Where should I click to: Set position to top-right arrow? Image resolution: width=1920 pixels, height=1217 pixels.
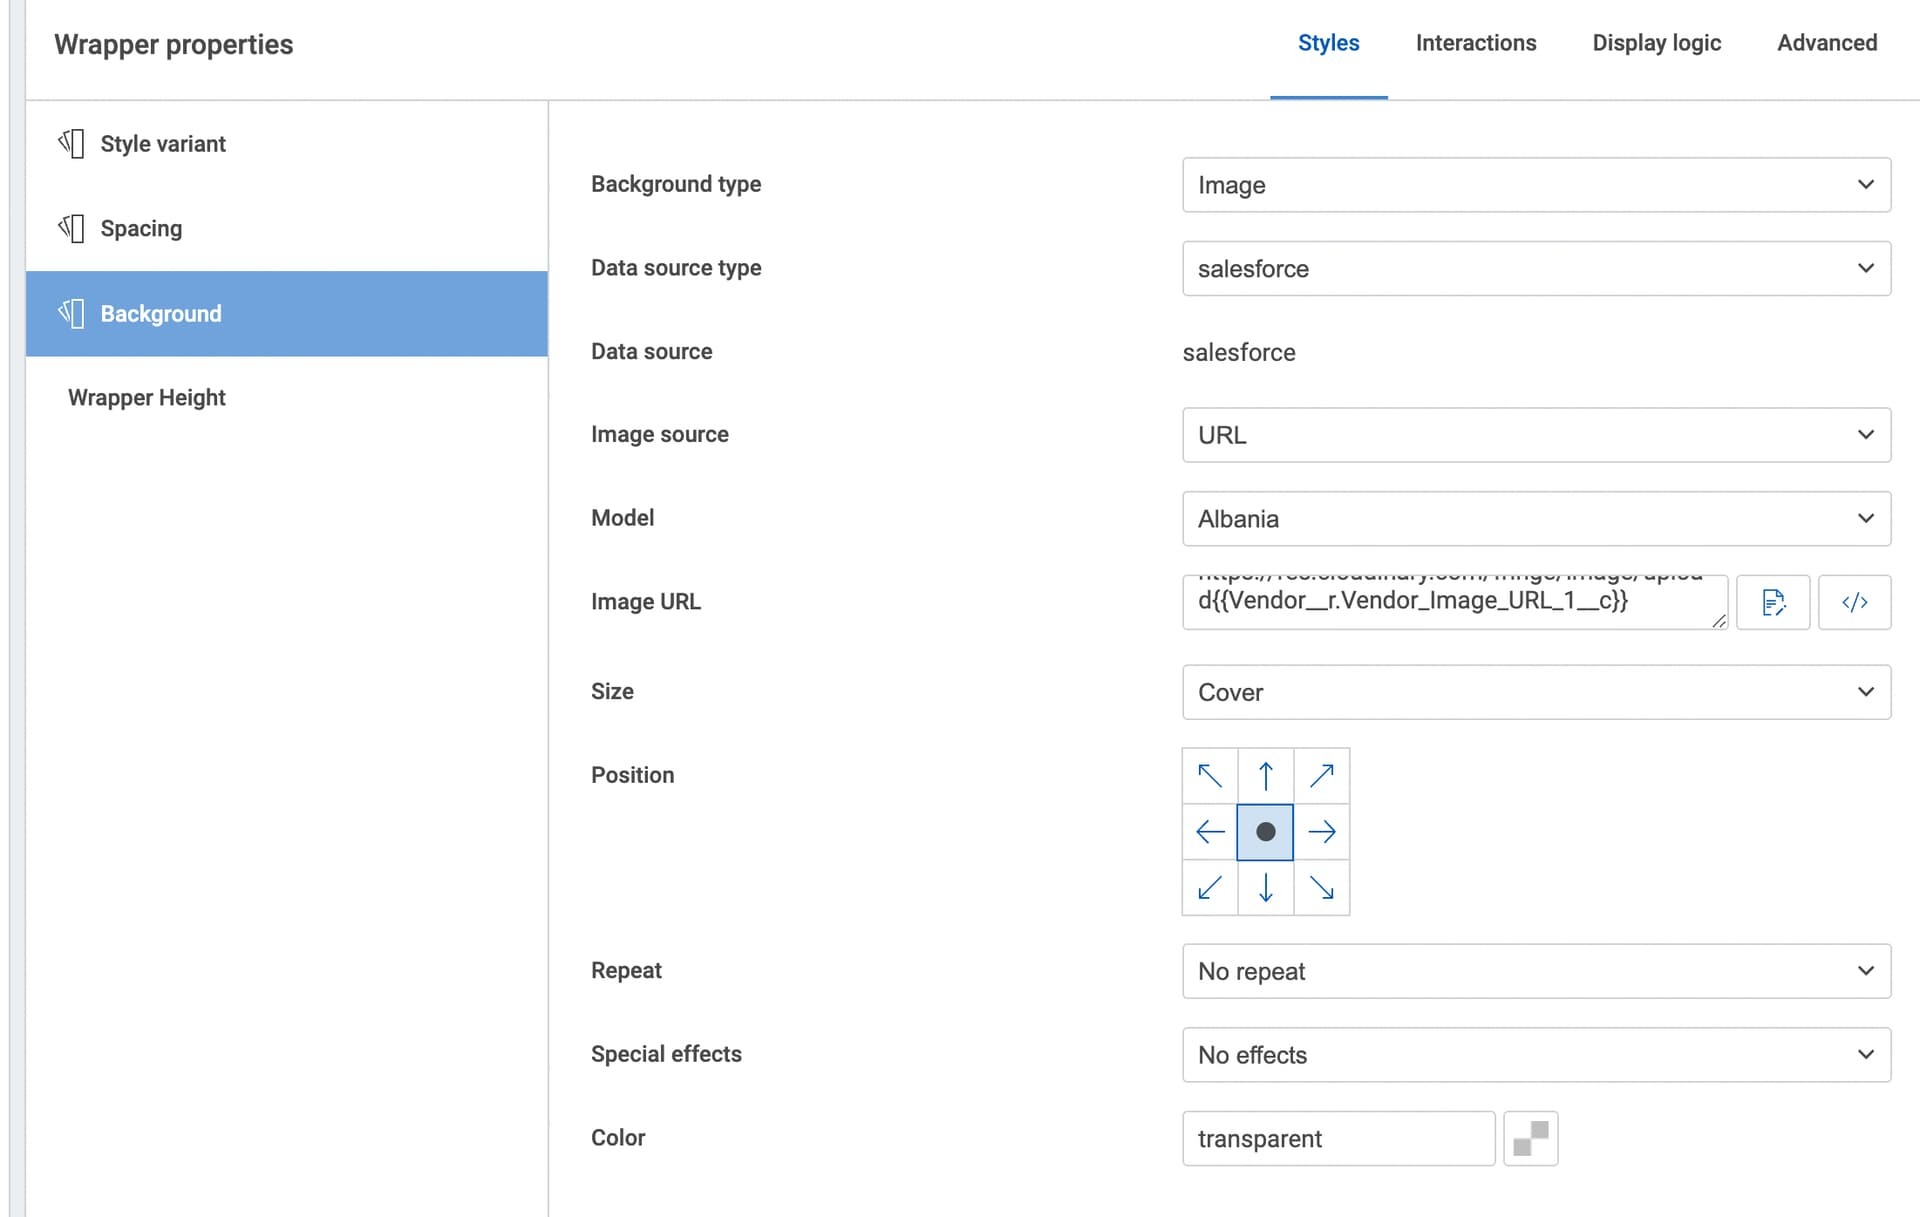(x=1322, y=776)
